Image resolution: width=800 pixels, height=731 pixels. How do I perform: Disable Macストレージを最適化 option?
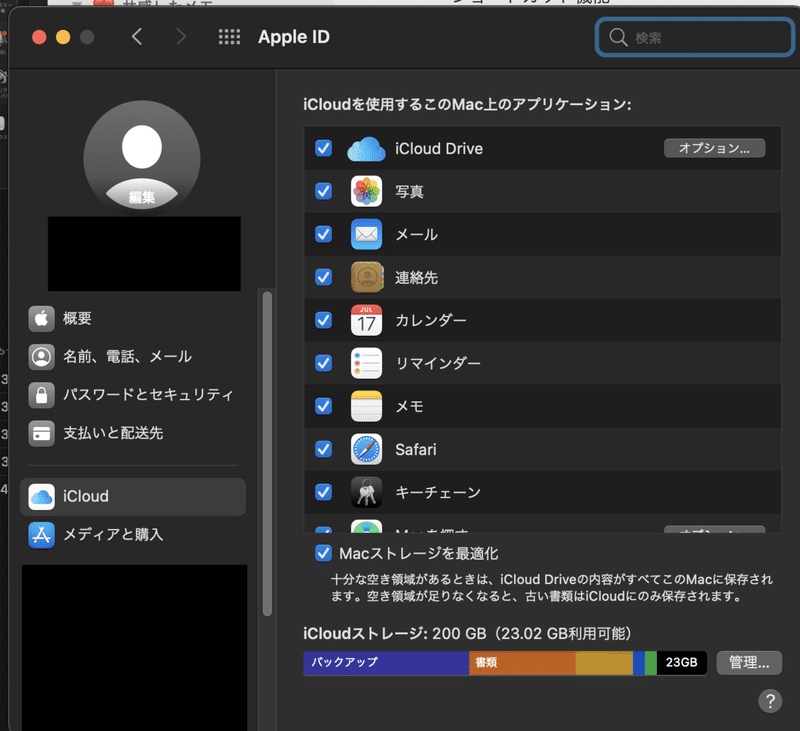[x=323, y=552]
